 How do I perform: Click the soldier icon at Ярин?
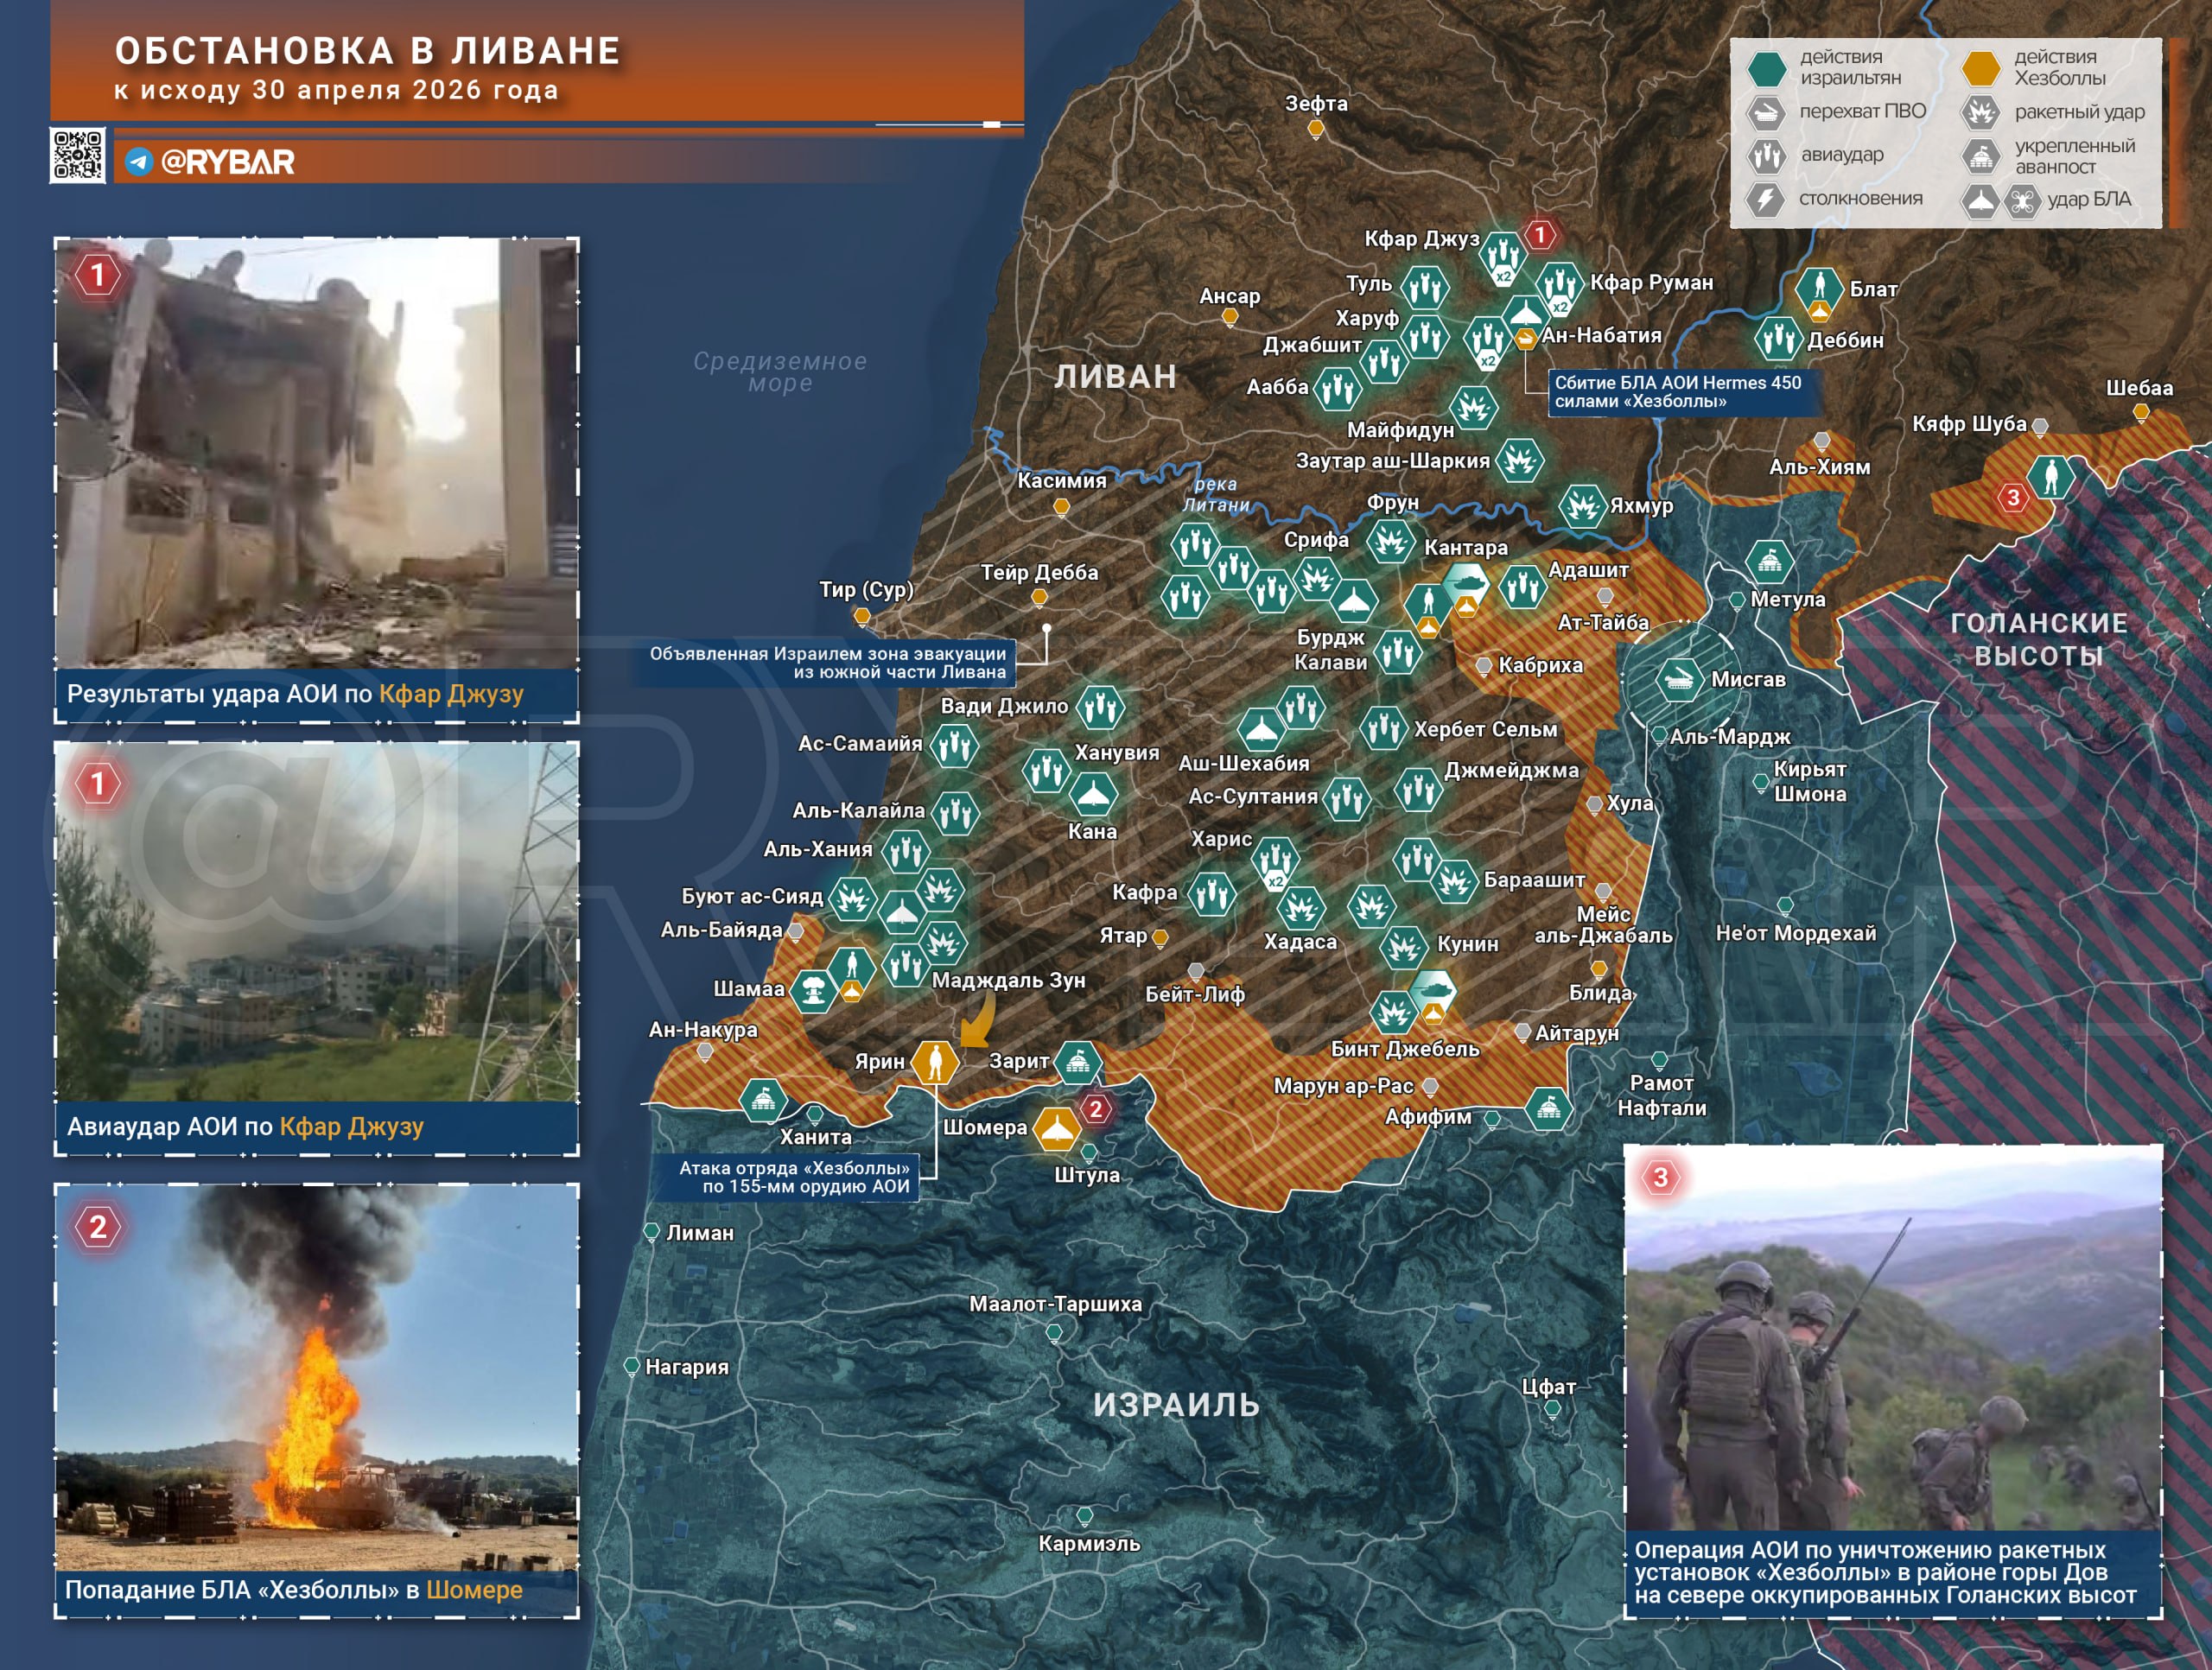pos(935,1061)
